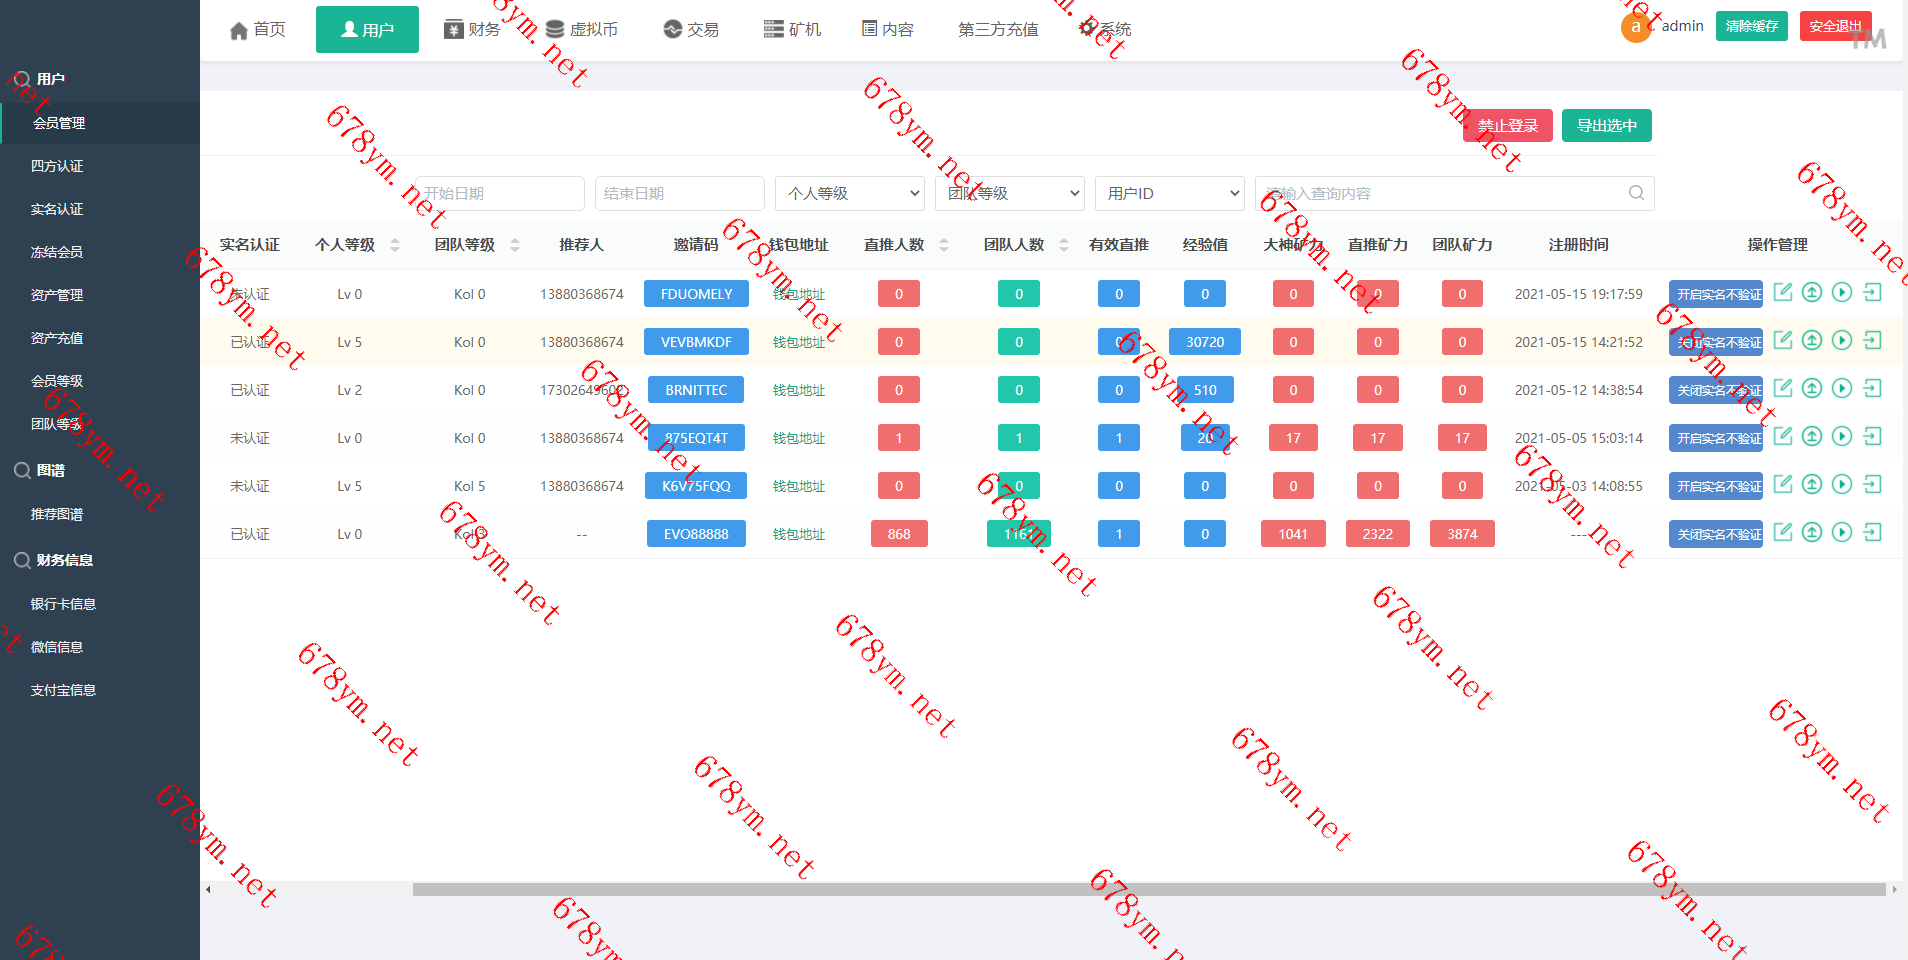Click the admin avatar icon

click(1635, 27)
